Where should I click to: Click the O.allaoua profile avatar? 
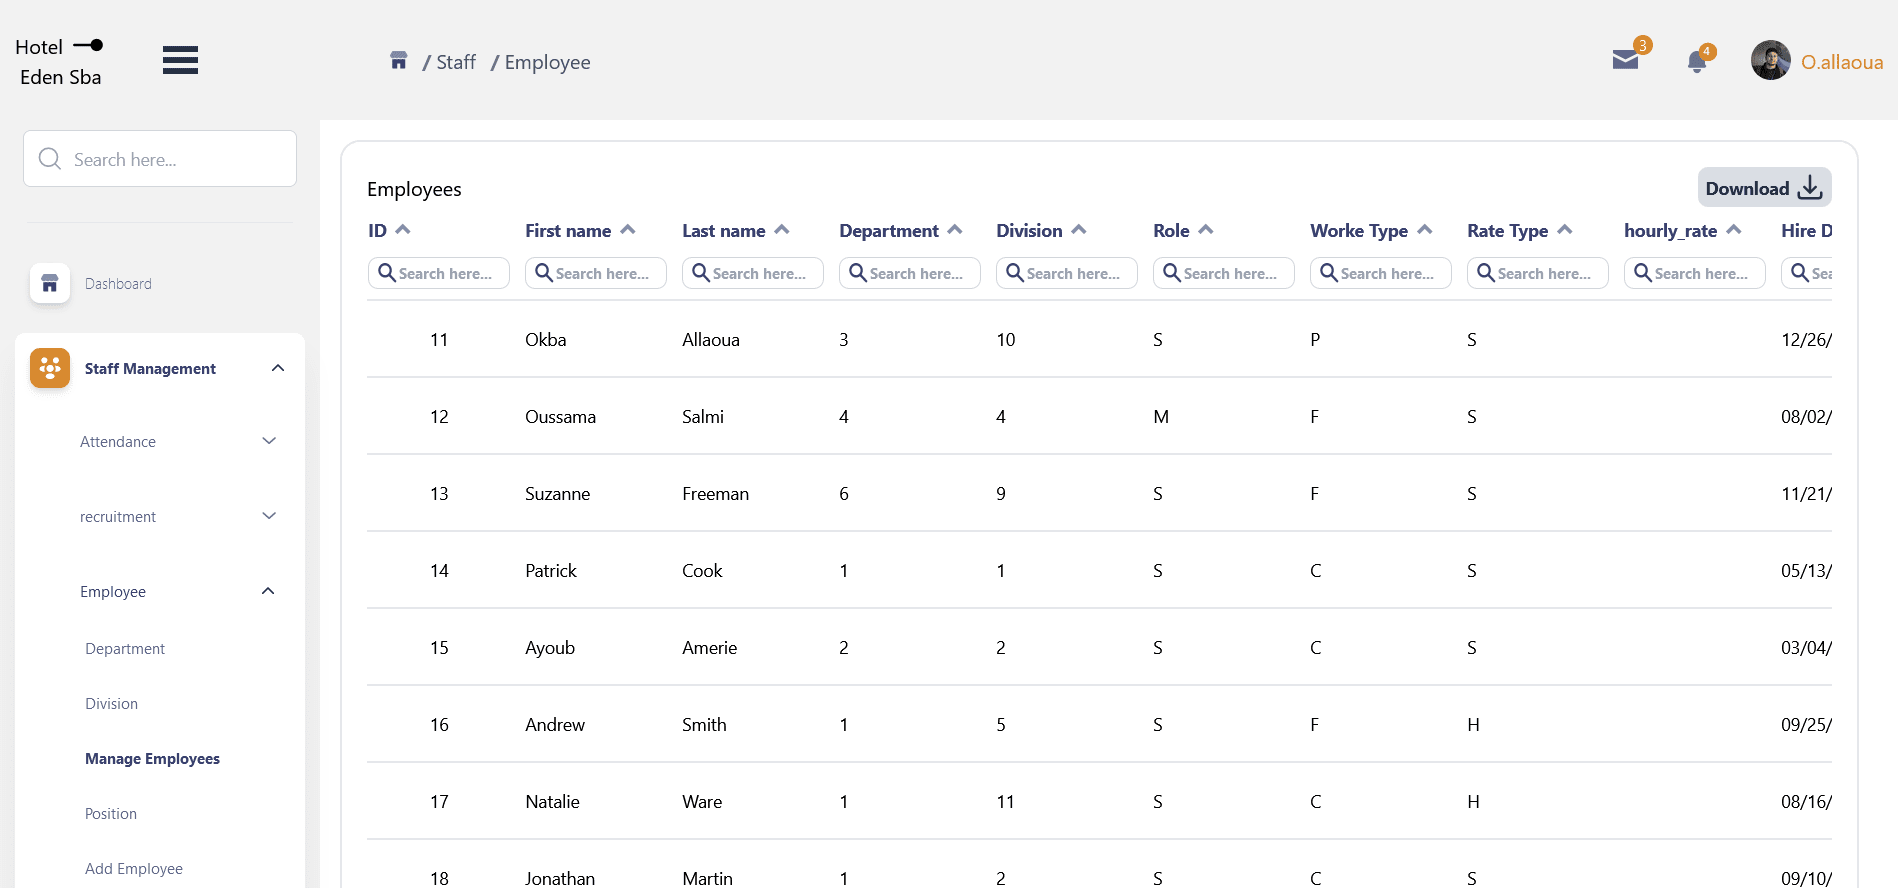click(x=1770, y=60)
